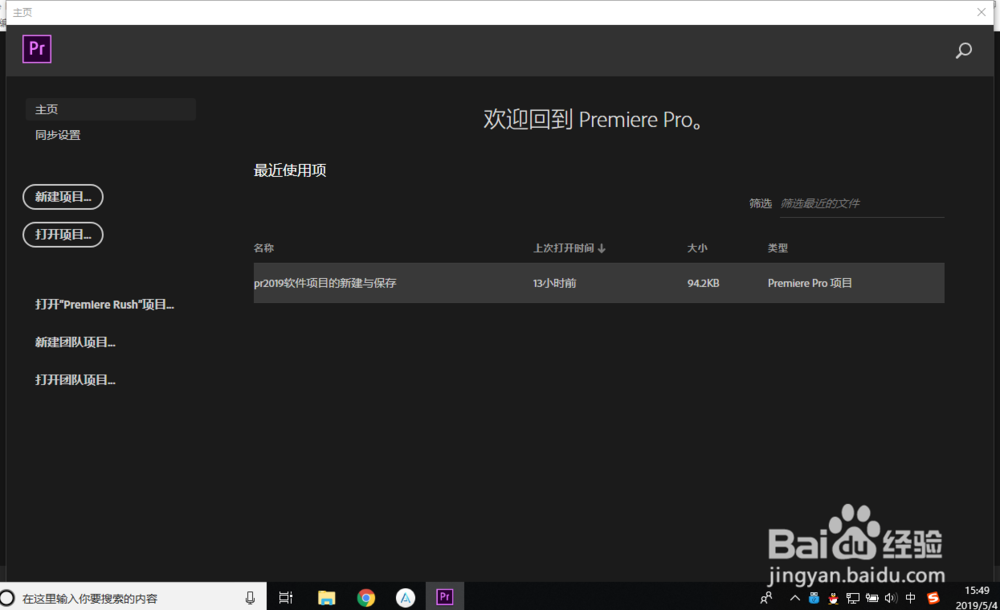Toggle the 中 input language indicator

pyautogui.click(x=910, y=598)
